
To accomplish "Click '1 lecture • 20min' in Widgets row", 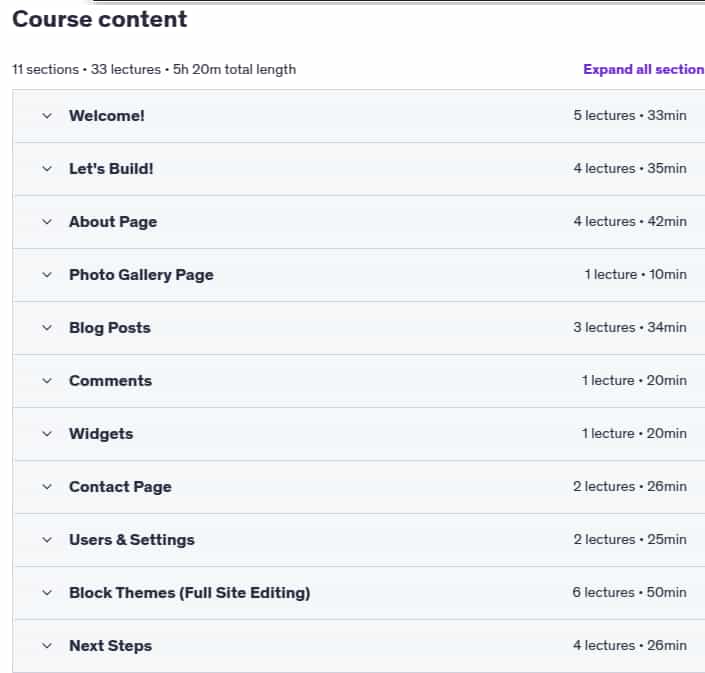I will tap(634, 433).
